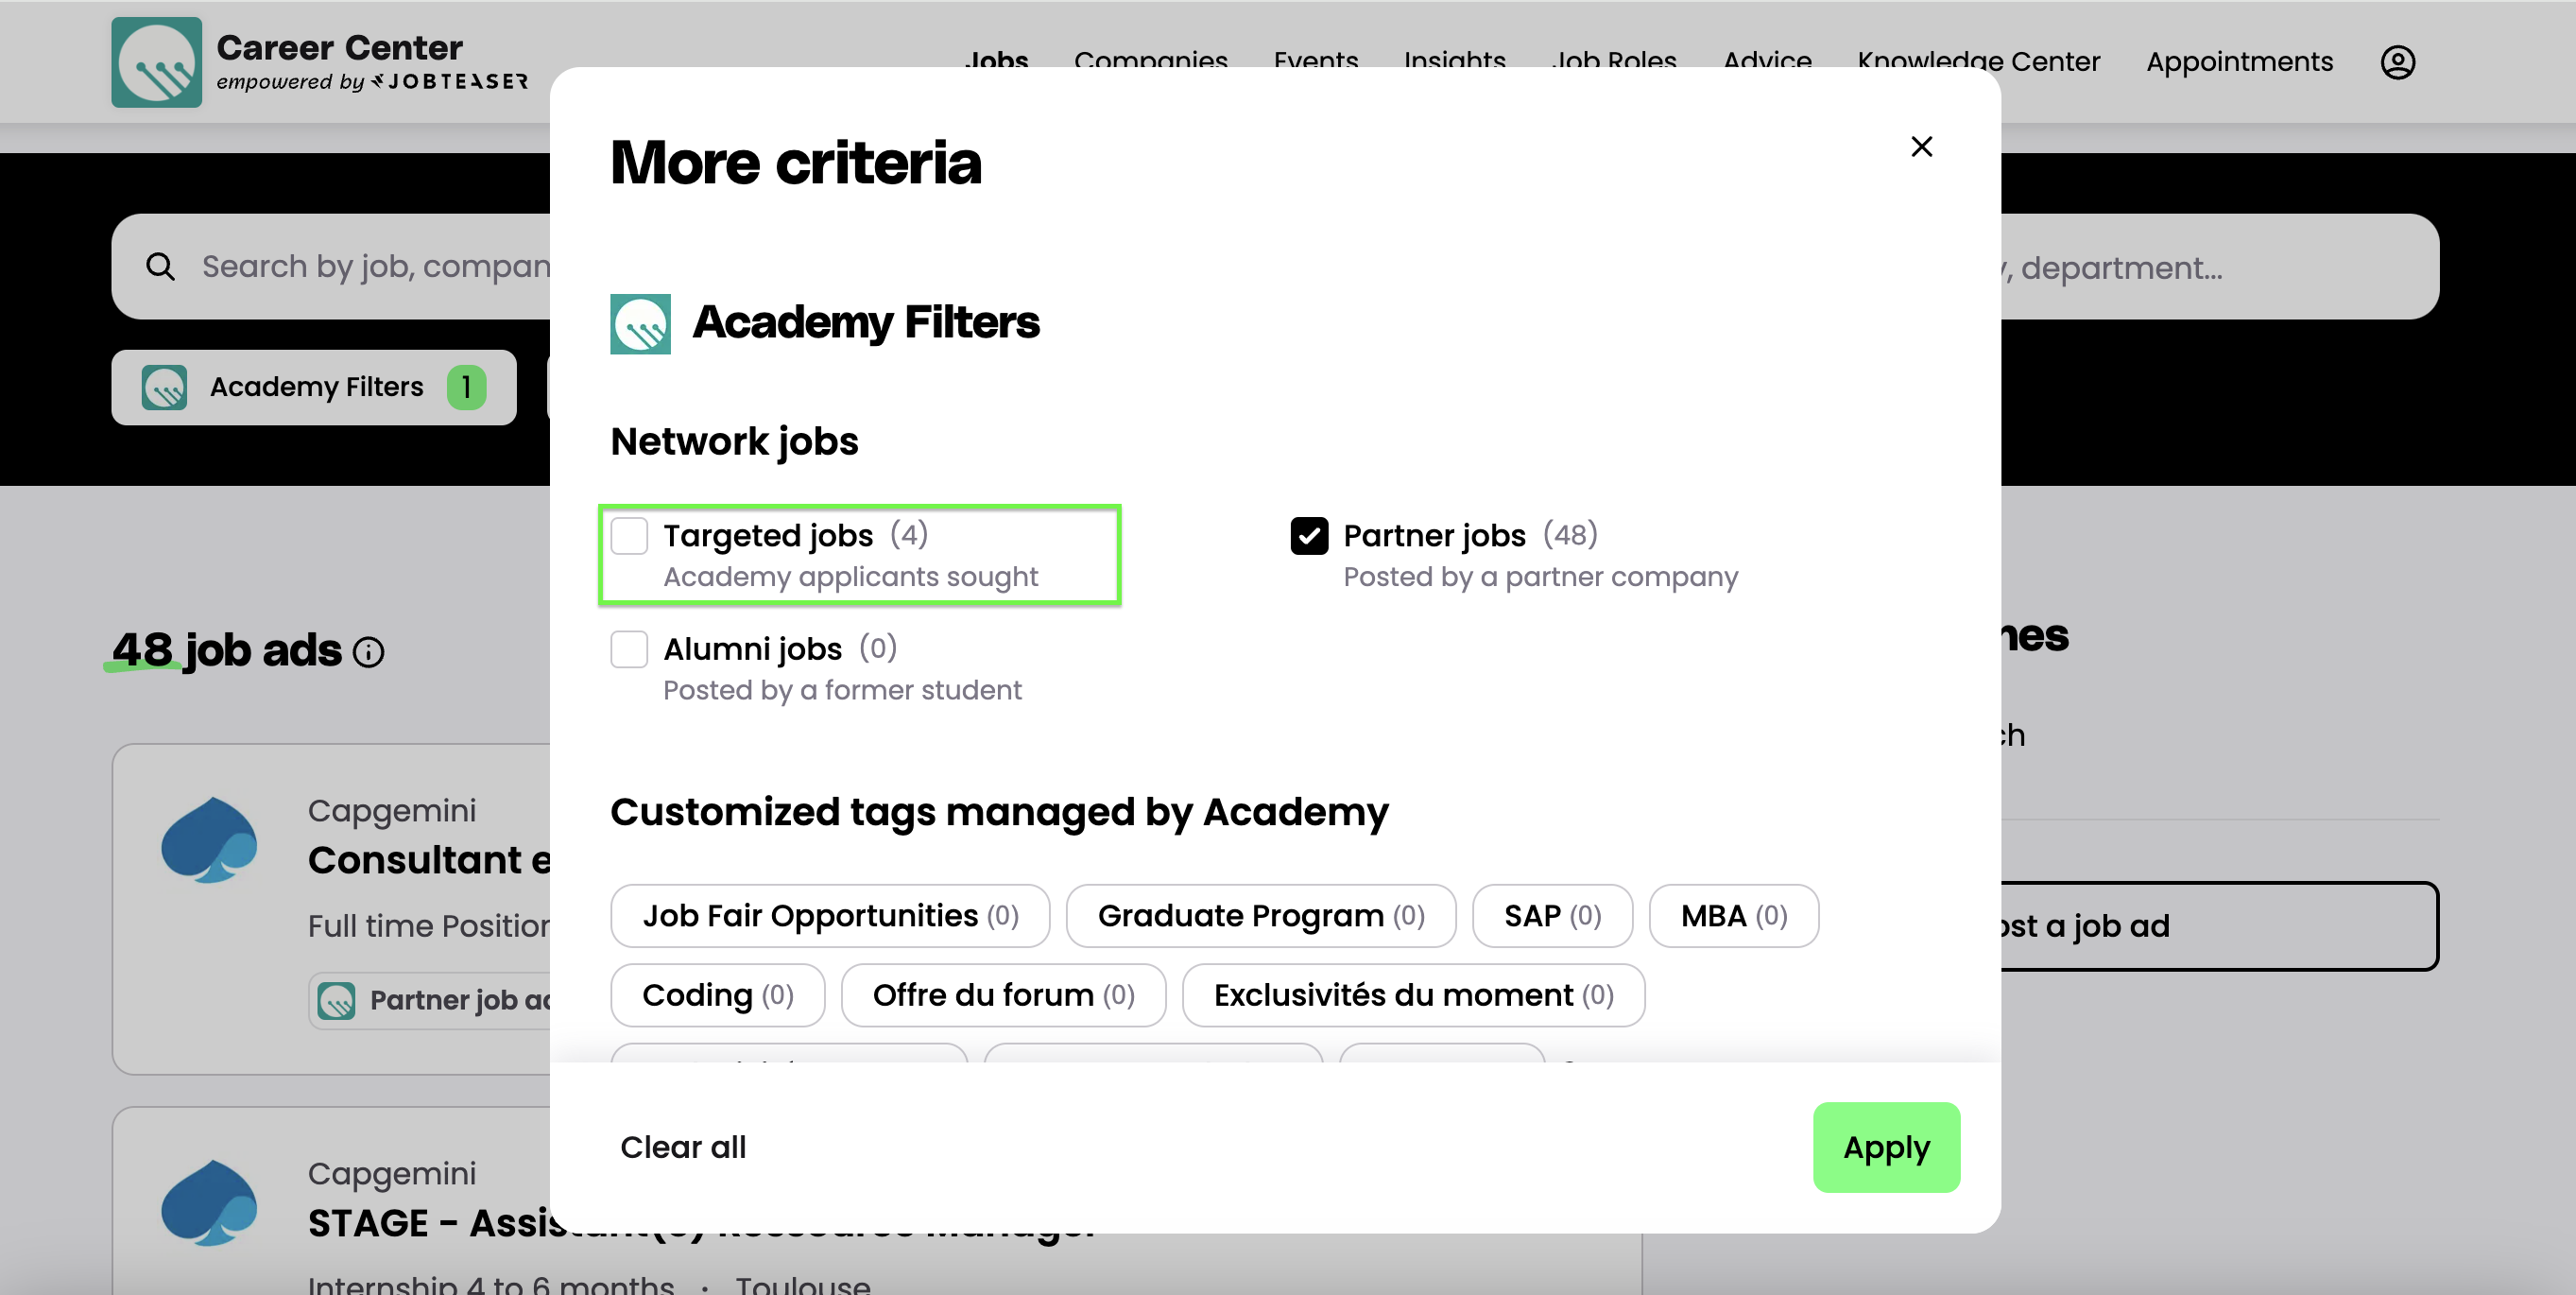Click the second Capgemini logo for STAGE listing

209,1202
